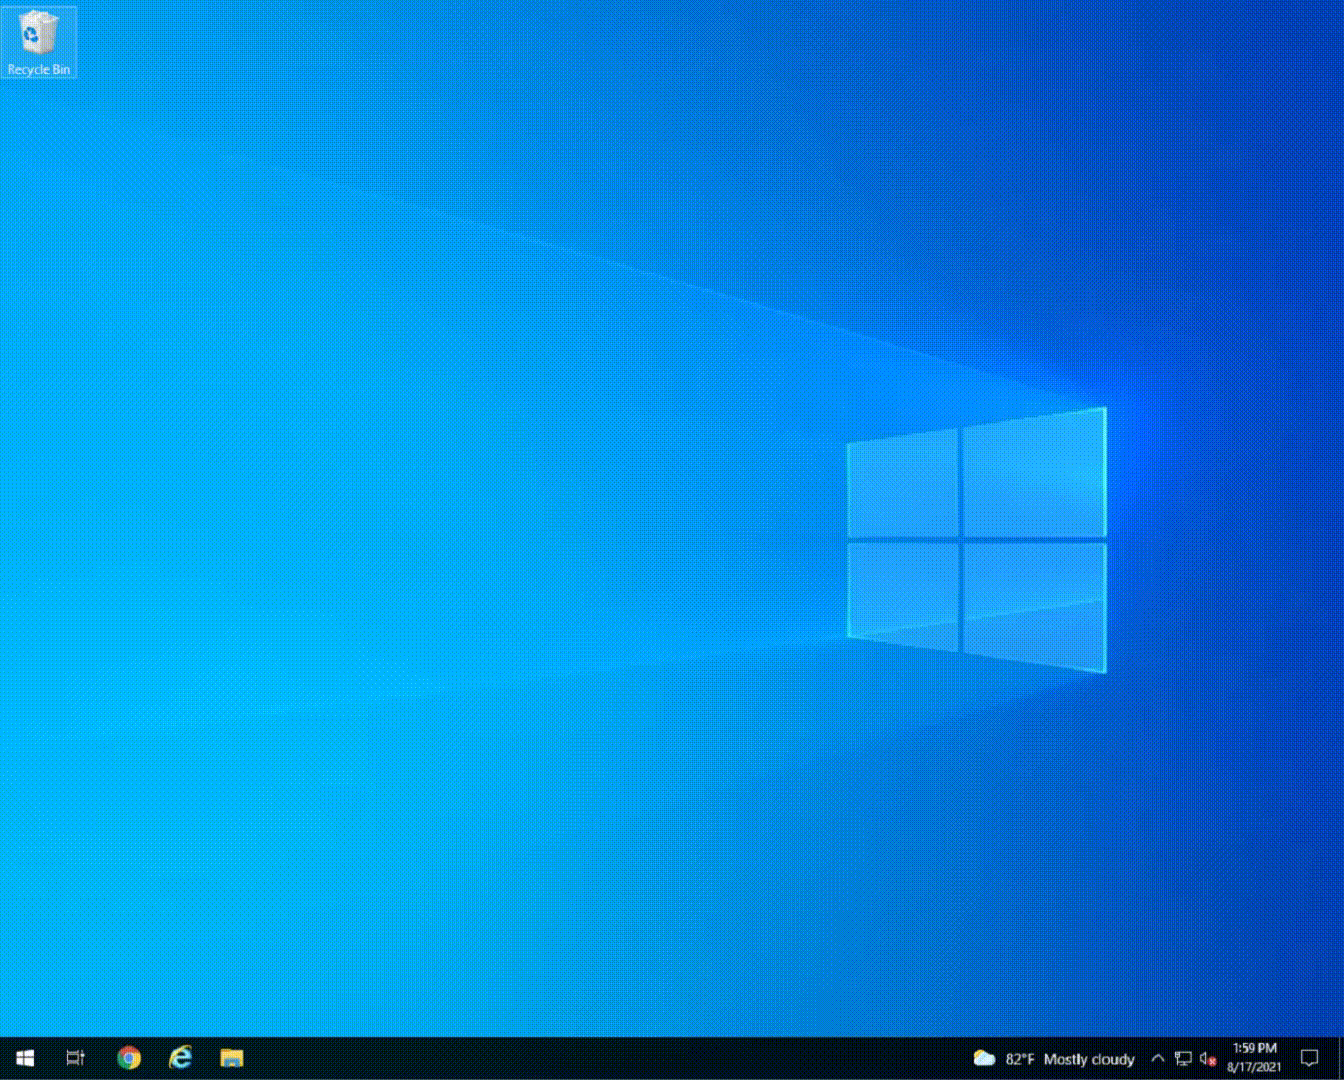Launch Internet Explorer from the taskbar
Screen dimensions: 1344x1080
180,1058
